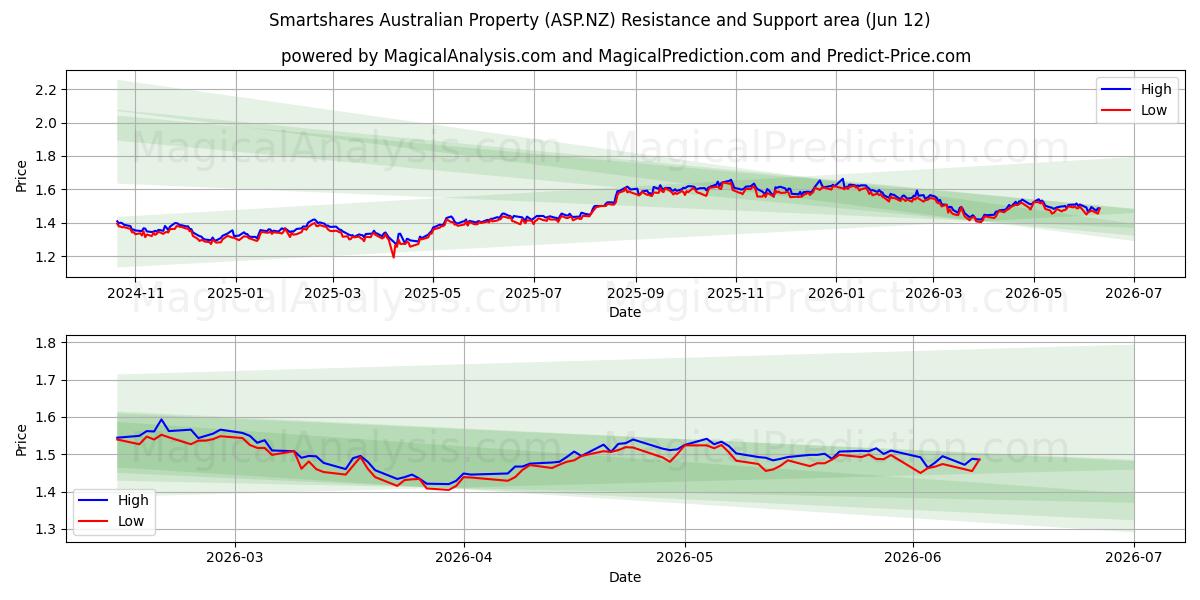Click the '2026-05' tick label on top chart
The height and width of the screenshot is (600, 1200).
pyautogui.click(x=1033, y=294)
